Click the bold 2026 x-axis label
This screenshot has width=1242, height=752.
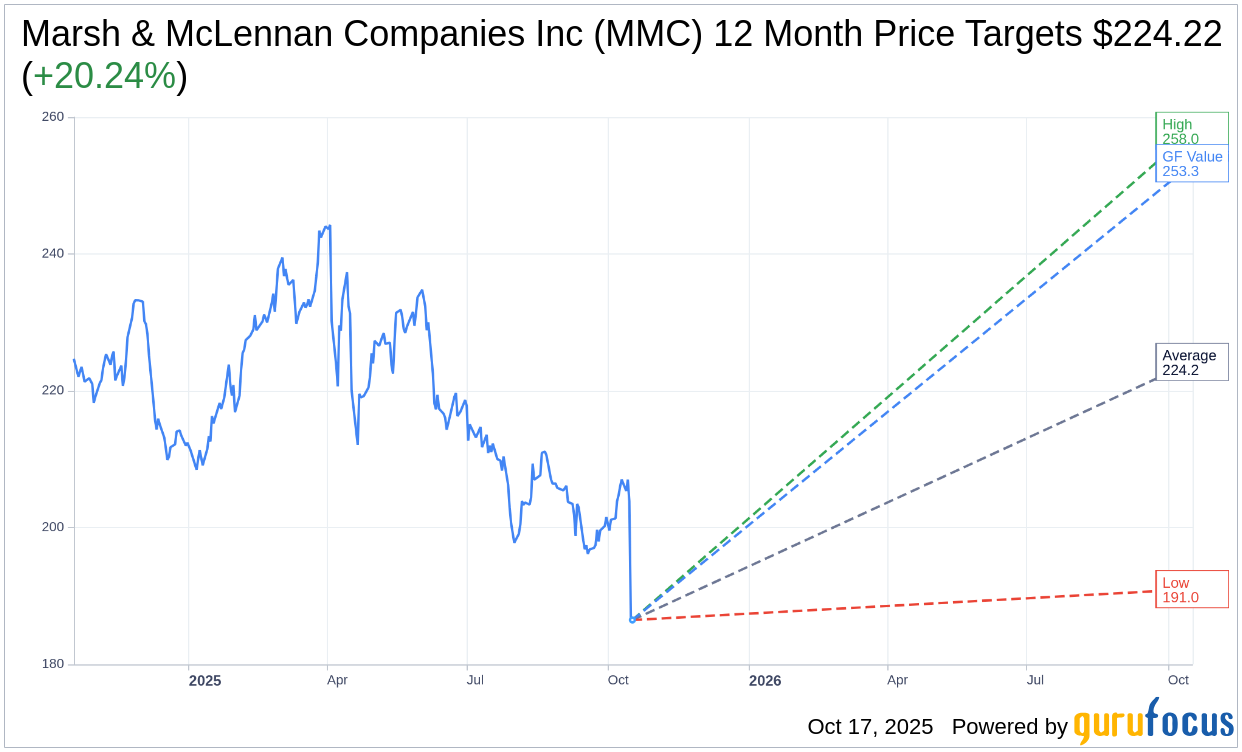click(765, 681)
